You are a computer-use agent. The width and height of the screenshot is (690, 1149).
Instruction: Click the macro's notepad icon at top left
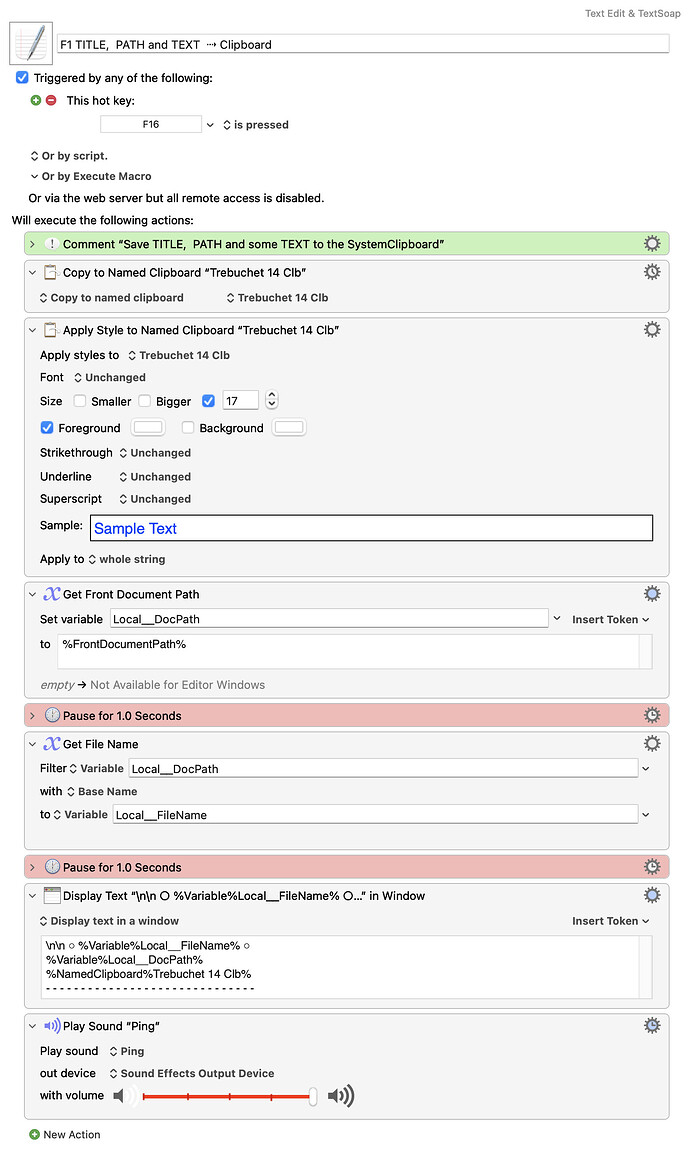click(30, 40)
